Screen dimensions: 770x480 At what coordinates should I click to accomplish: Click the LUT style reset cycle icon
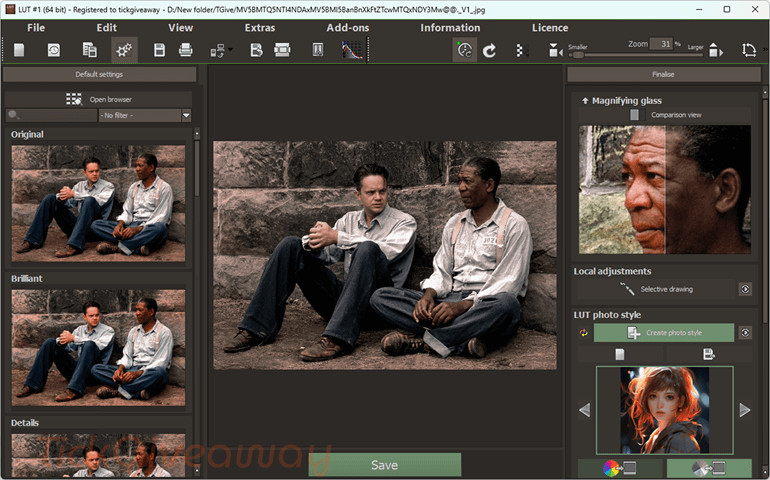click(x=584, y=333)
